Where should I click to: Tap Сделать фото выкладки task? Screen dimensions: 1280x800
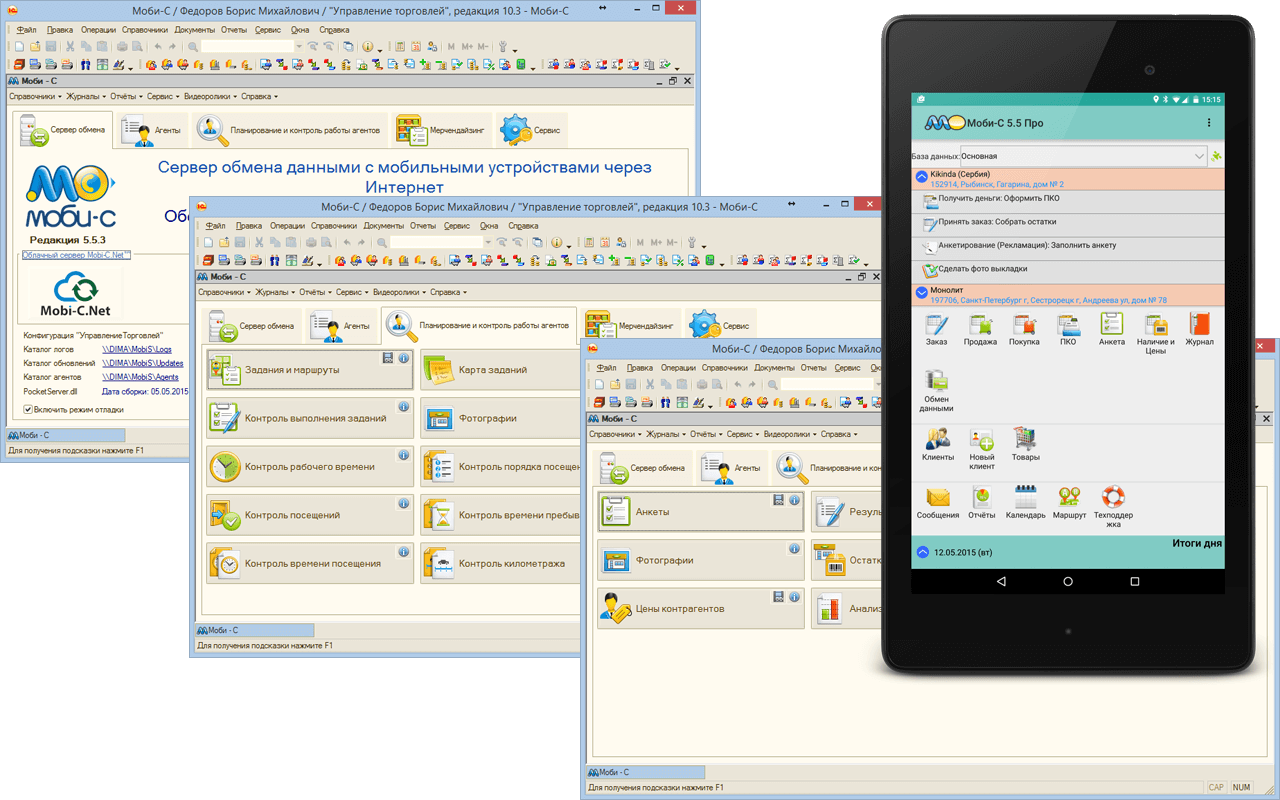1067,271
